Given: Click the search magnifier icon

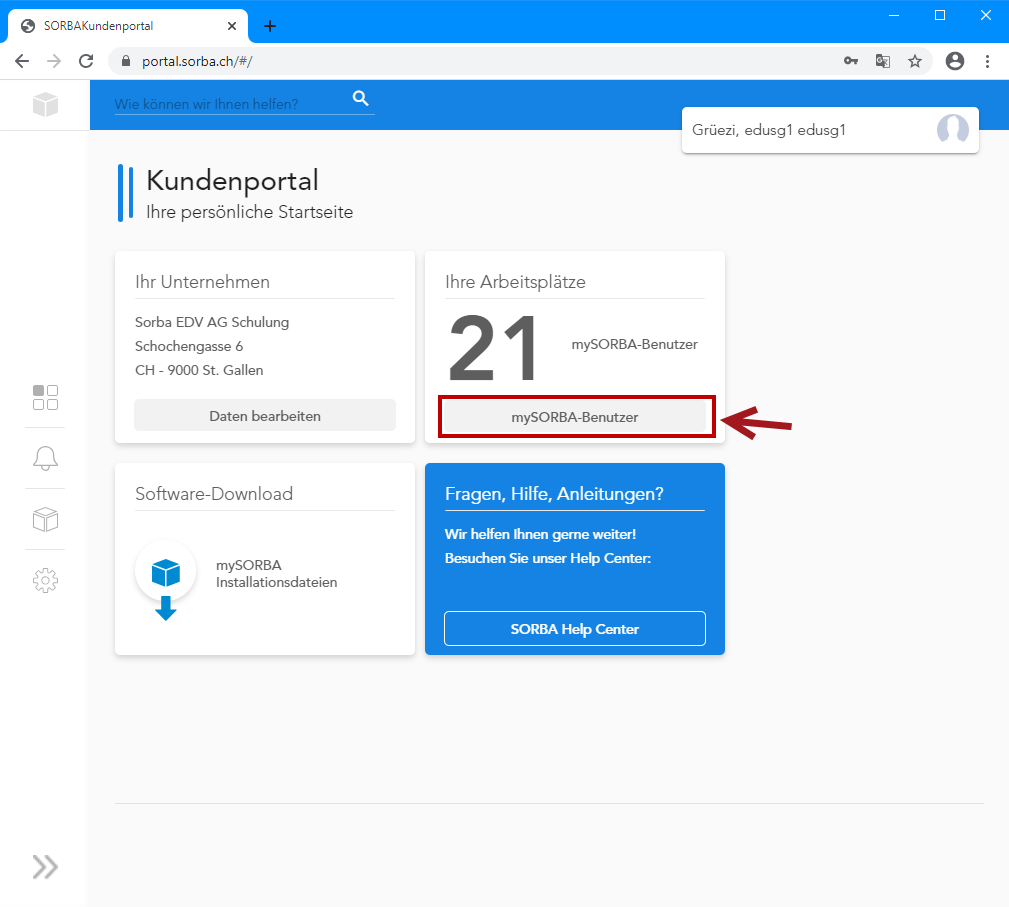Looking at the screenshot, I should point(361,98).
